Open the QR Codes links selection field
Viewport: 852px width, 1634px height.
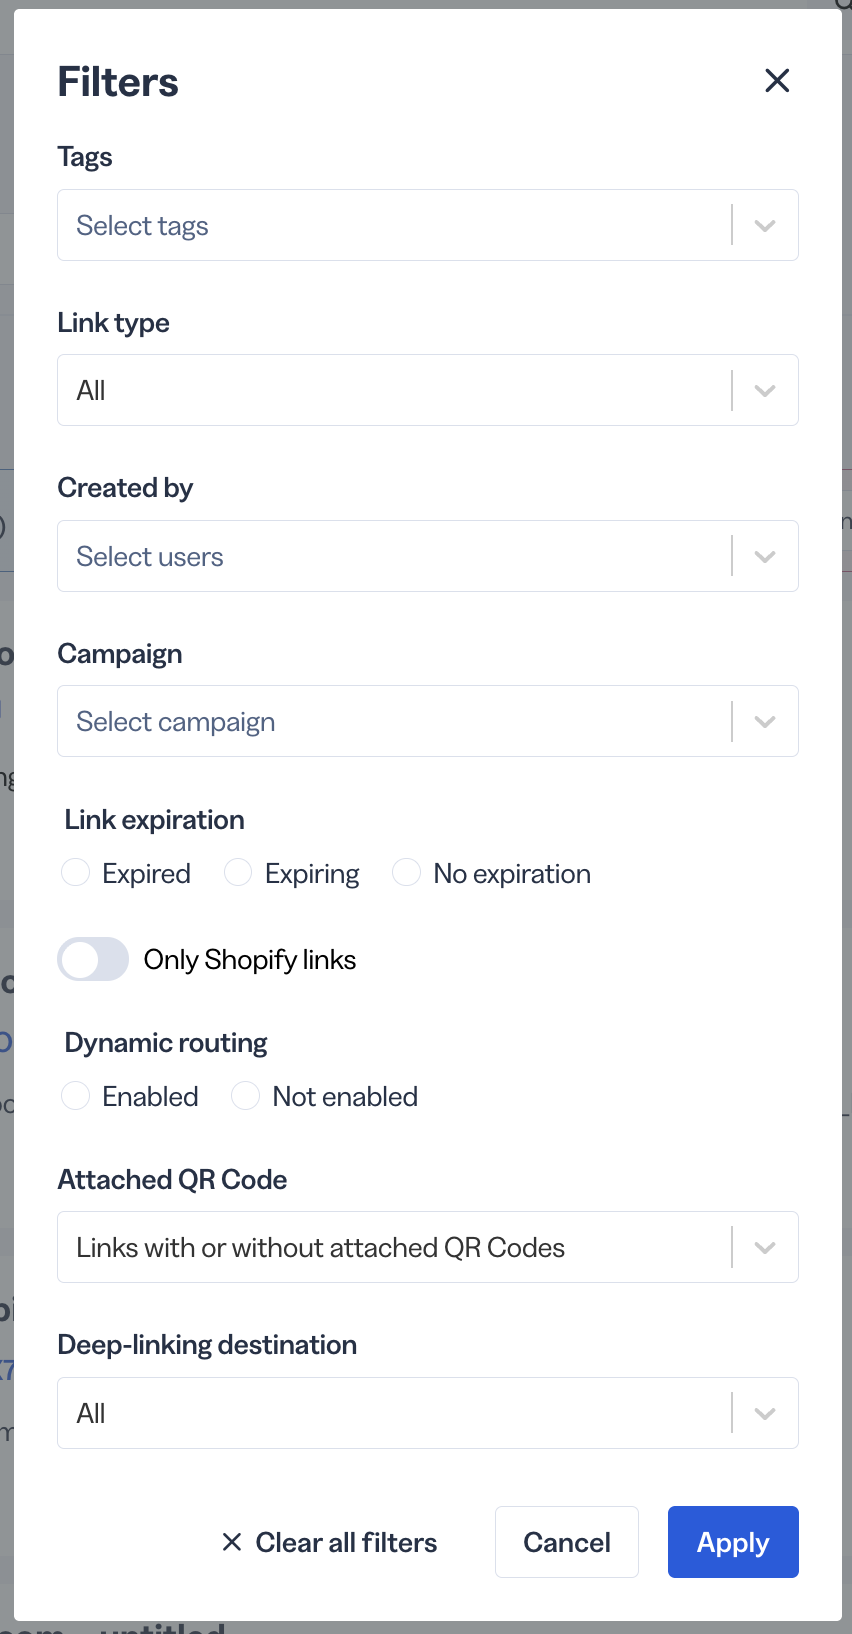[428, 1247]
